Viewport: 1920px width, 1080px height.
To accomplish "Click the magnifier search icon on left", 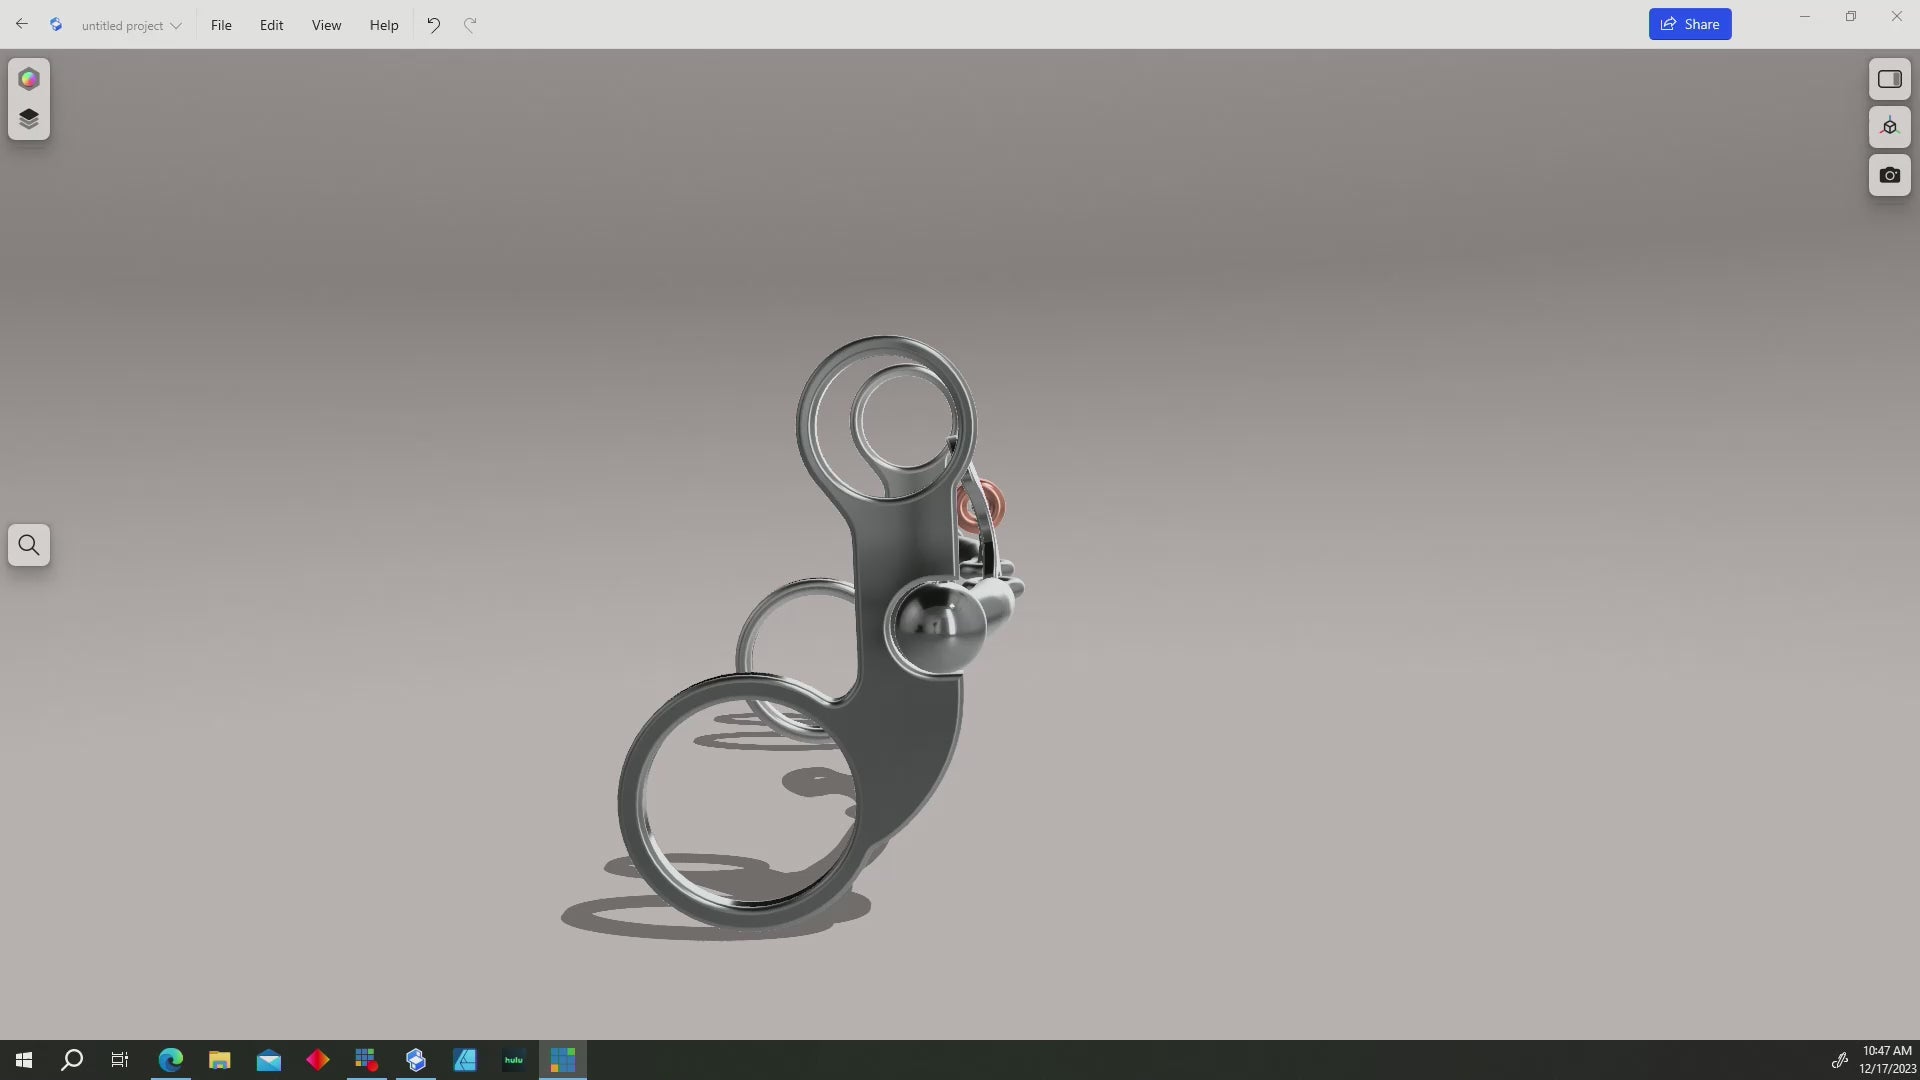I will (29, 545).
